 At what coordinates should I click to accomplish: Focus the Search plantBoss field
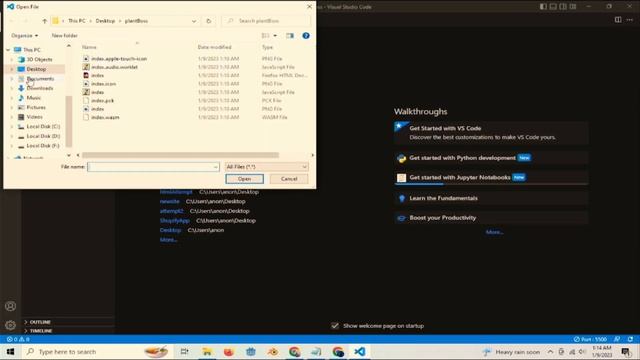[x=266, y=21]
